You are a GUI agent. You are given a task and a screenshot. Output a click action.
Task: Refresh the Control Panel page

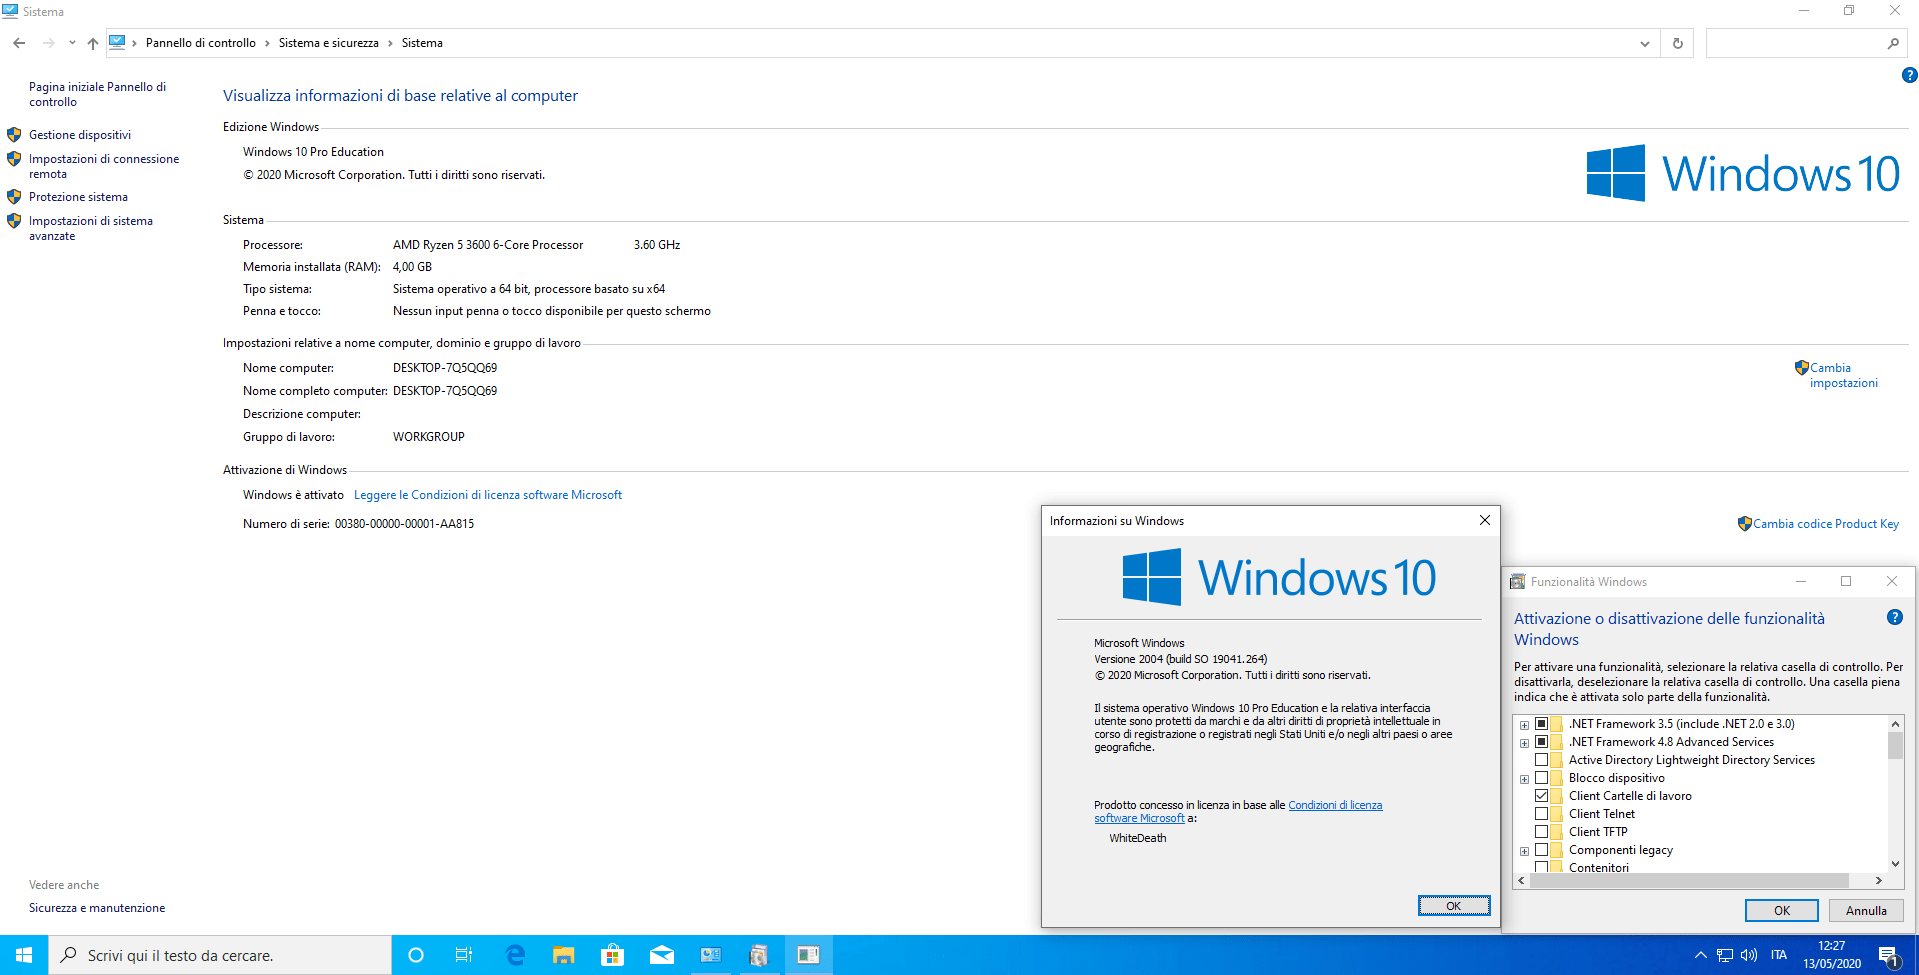(1678, 43)
